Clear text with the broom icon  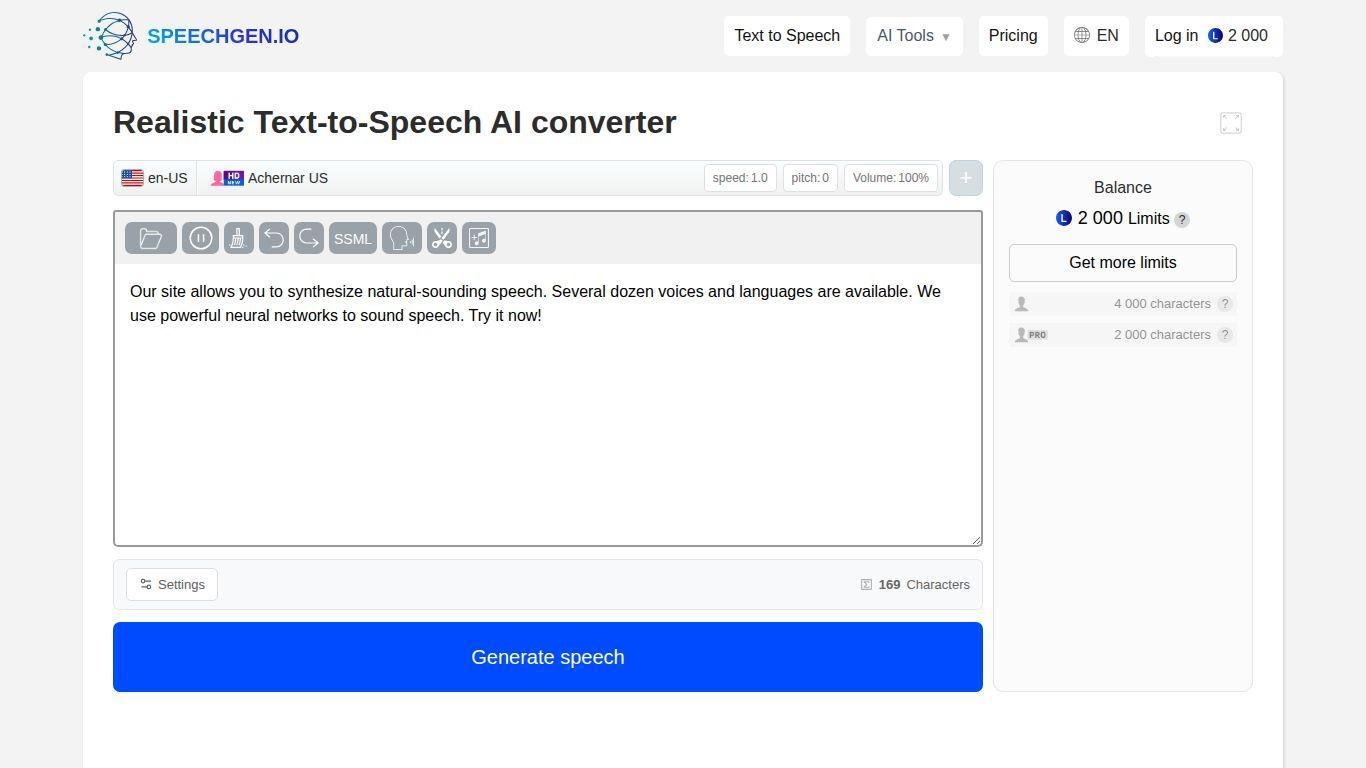click(x=239, y=238)
